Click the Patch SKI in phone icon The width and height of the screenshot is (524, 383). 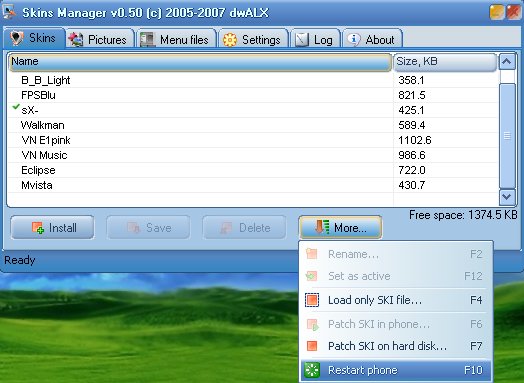[x=312, y=324]
